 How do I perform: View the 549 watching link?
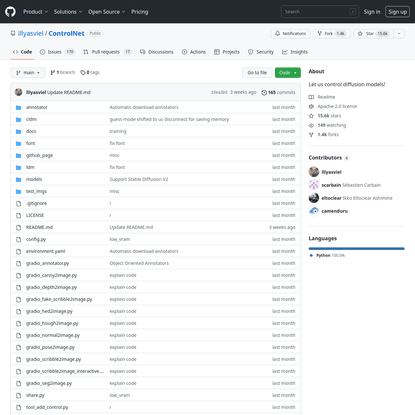pos(327,125)
